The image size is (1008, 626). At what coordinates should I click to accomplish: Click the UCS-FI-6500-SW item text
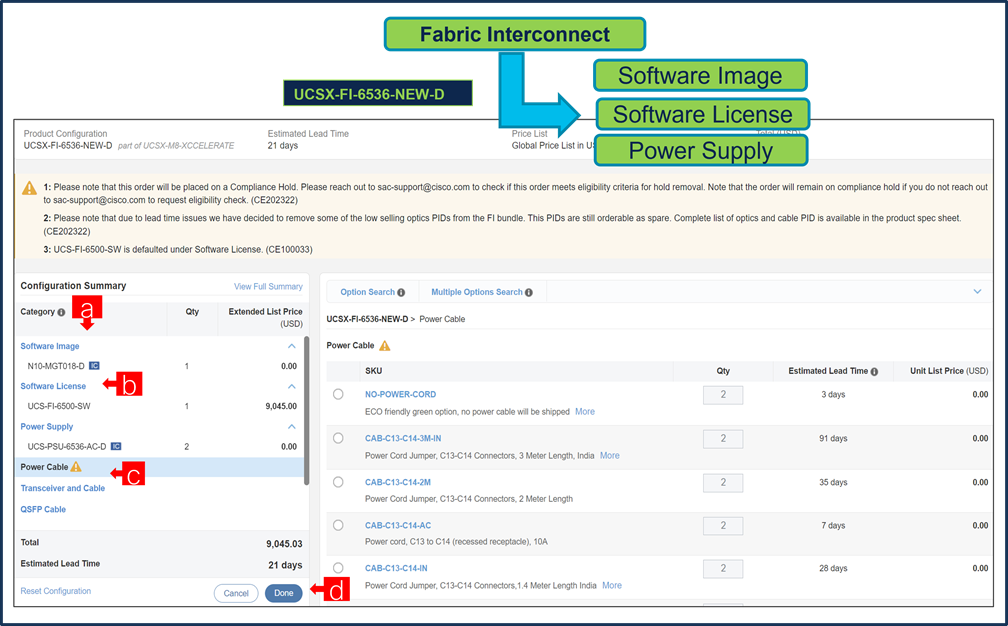click(x=59, y=406)
